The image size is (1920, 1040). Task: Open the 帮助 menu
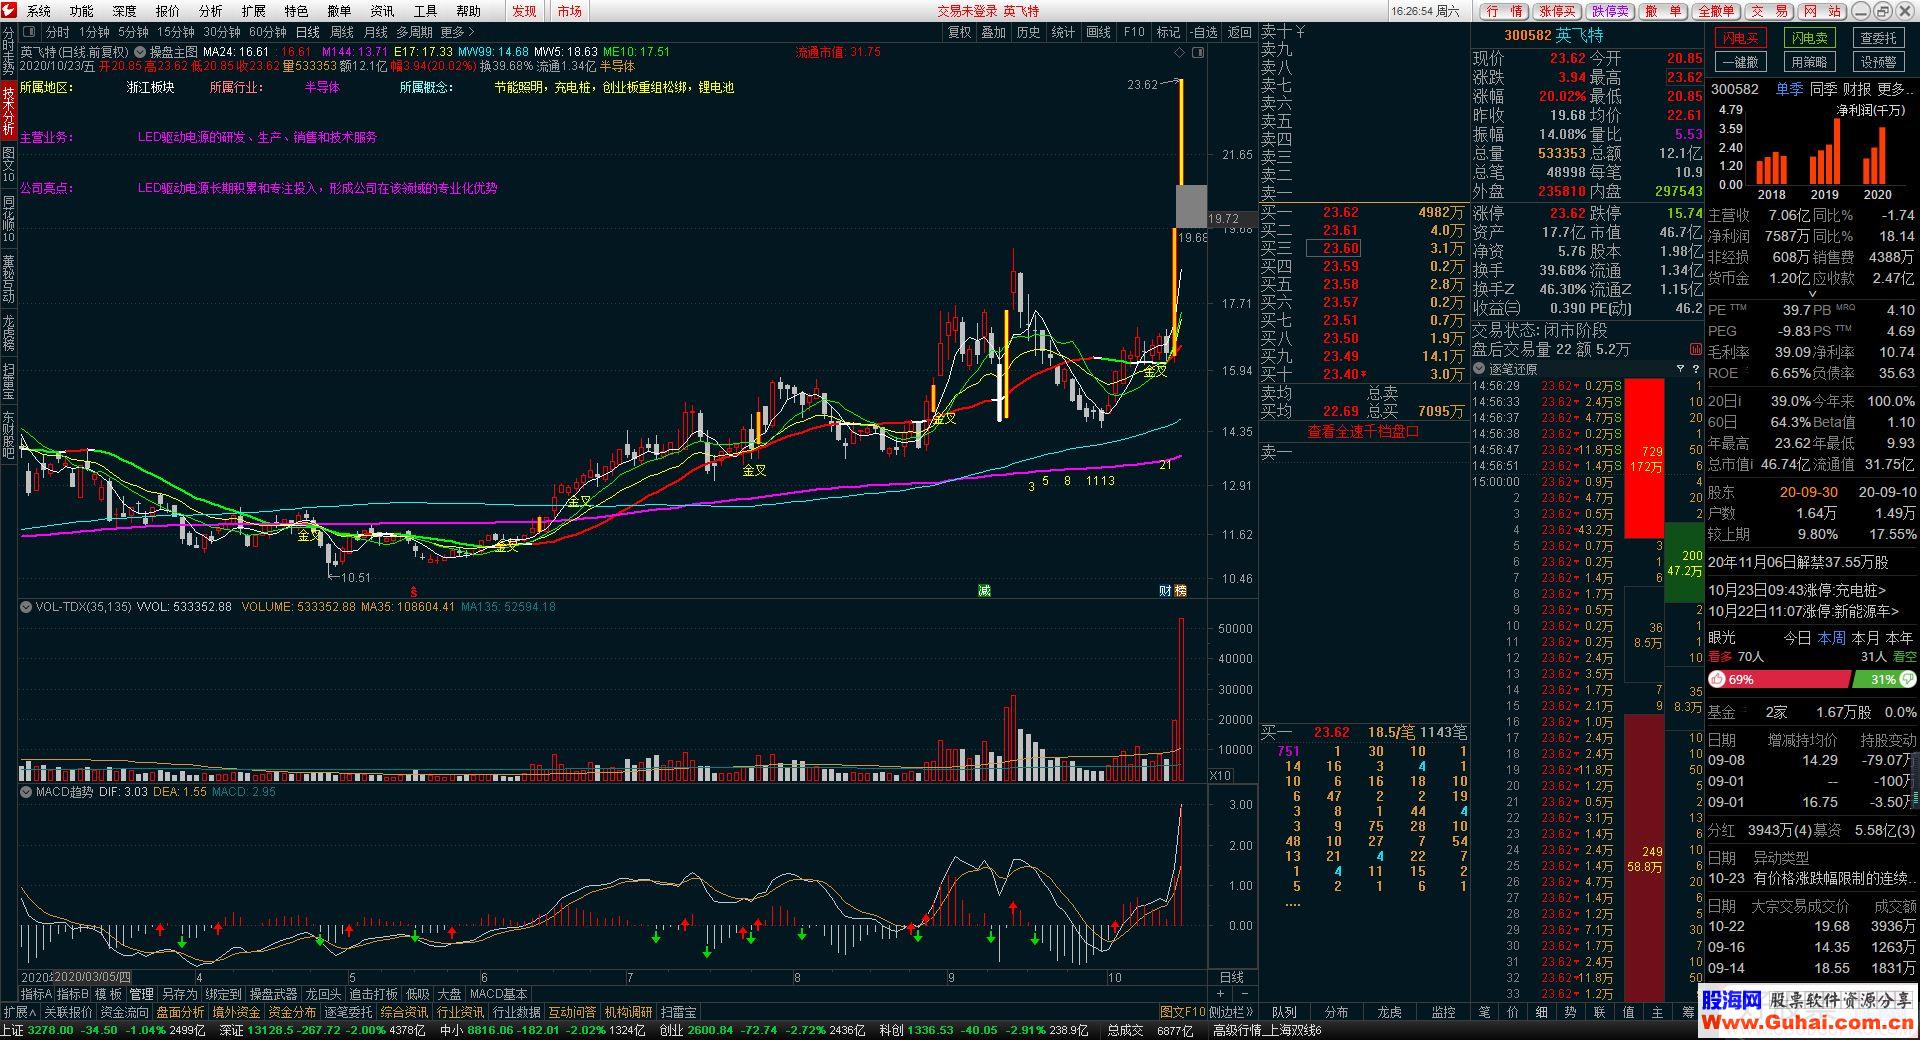468,11
